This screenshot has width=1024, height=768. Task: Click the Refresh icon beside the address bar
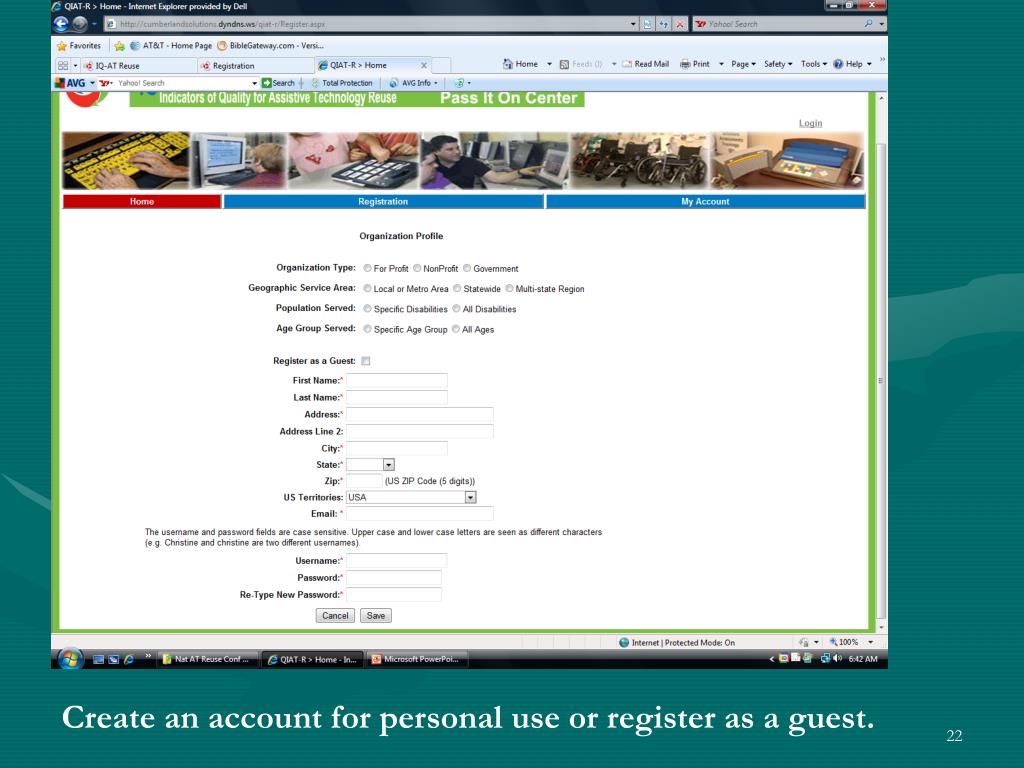pyautogui.click(x=664, y=24)
